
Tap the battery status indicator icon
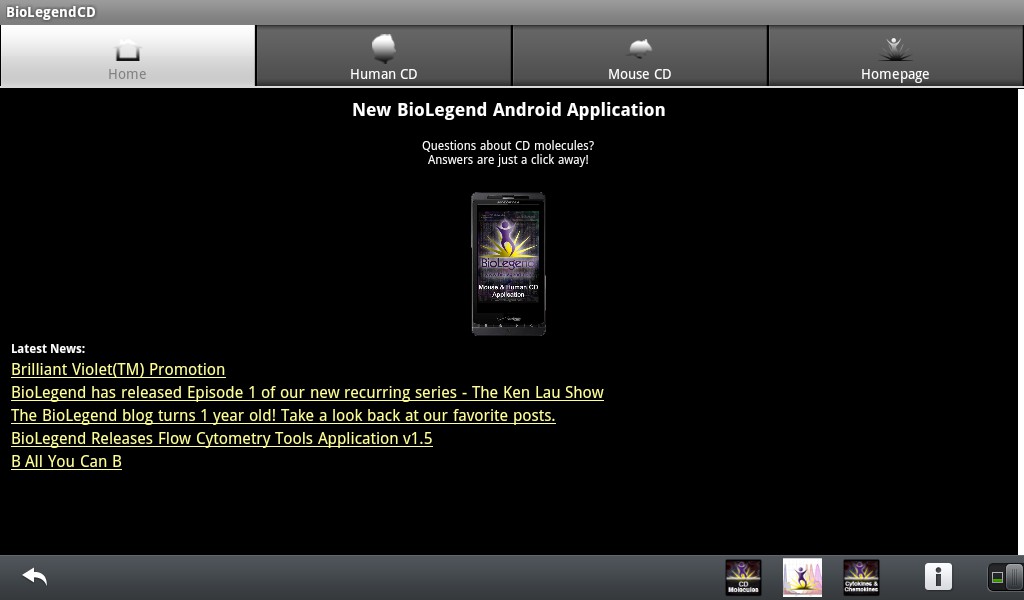click(1003, 577)
